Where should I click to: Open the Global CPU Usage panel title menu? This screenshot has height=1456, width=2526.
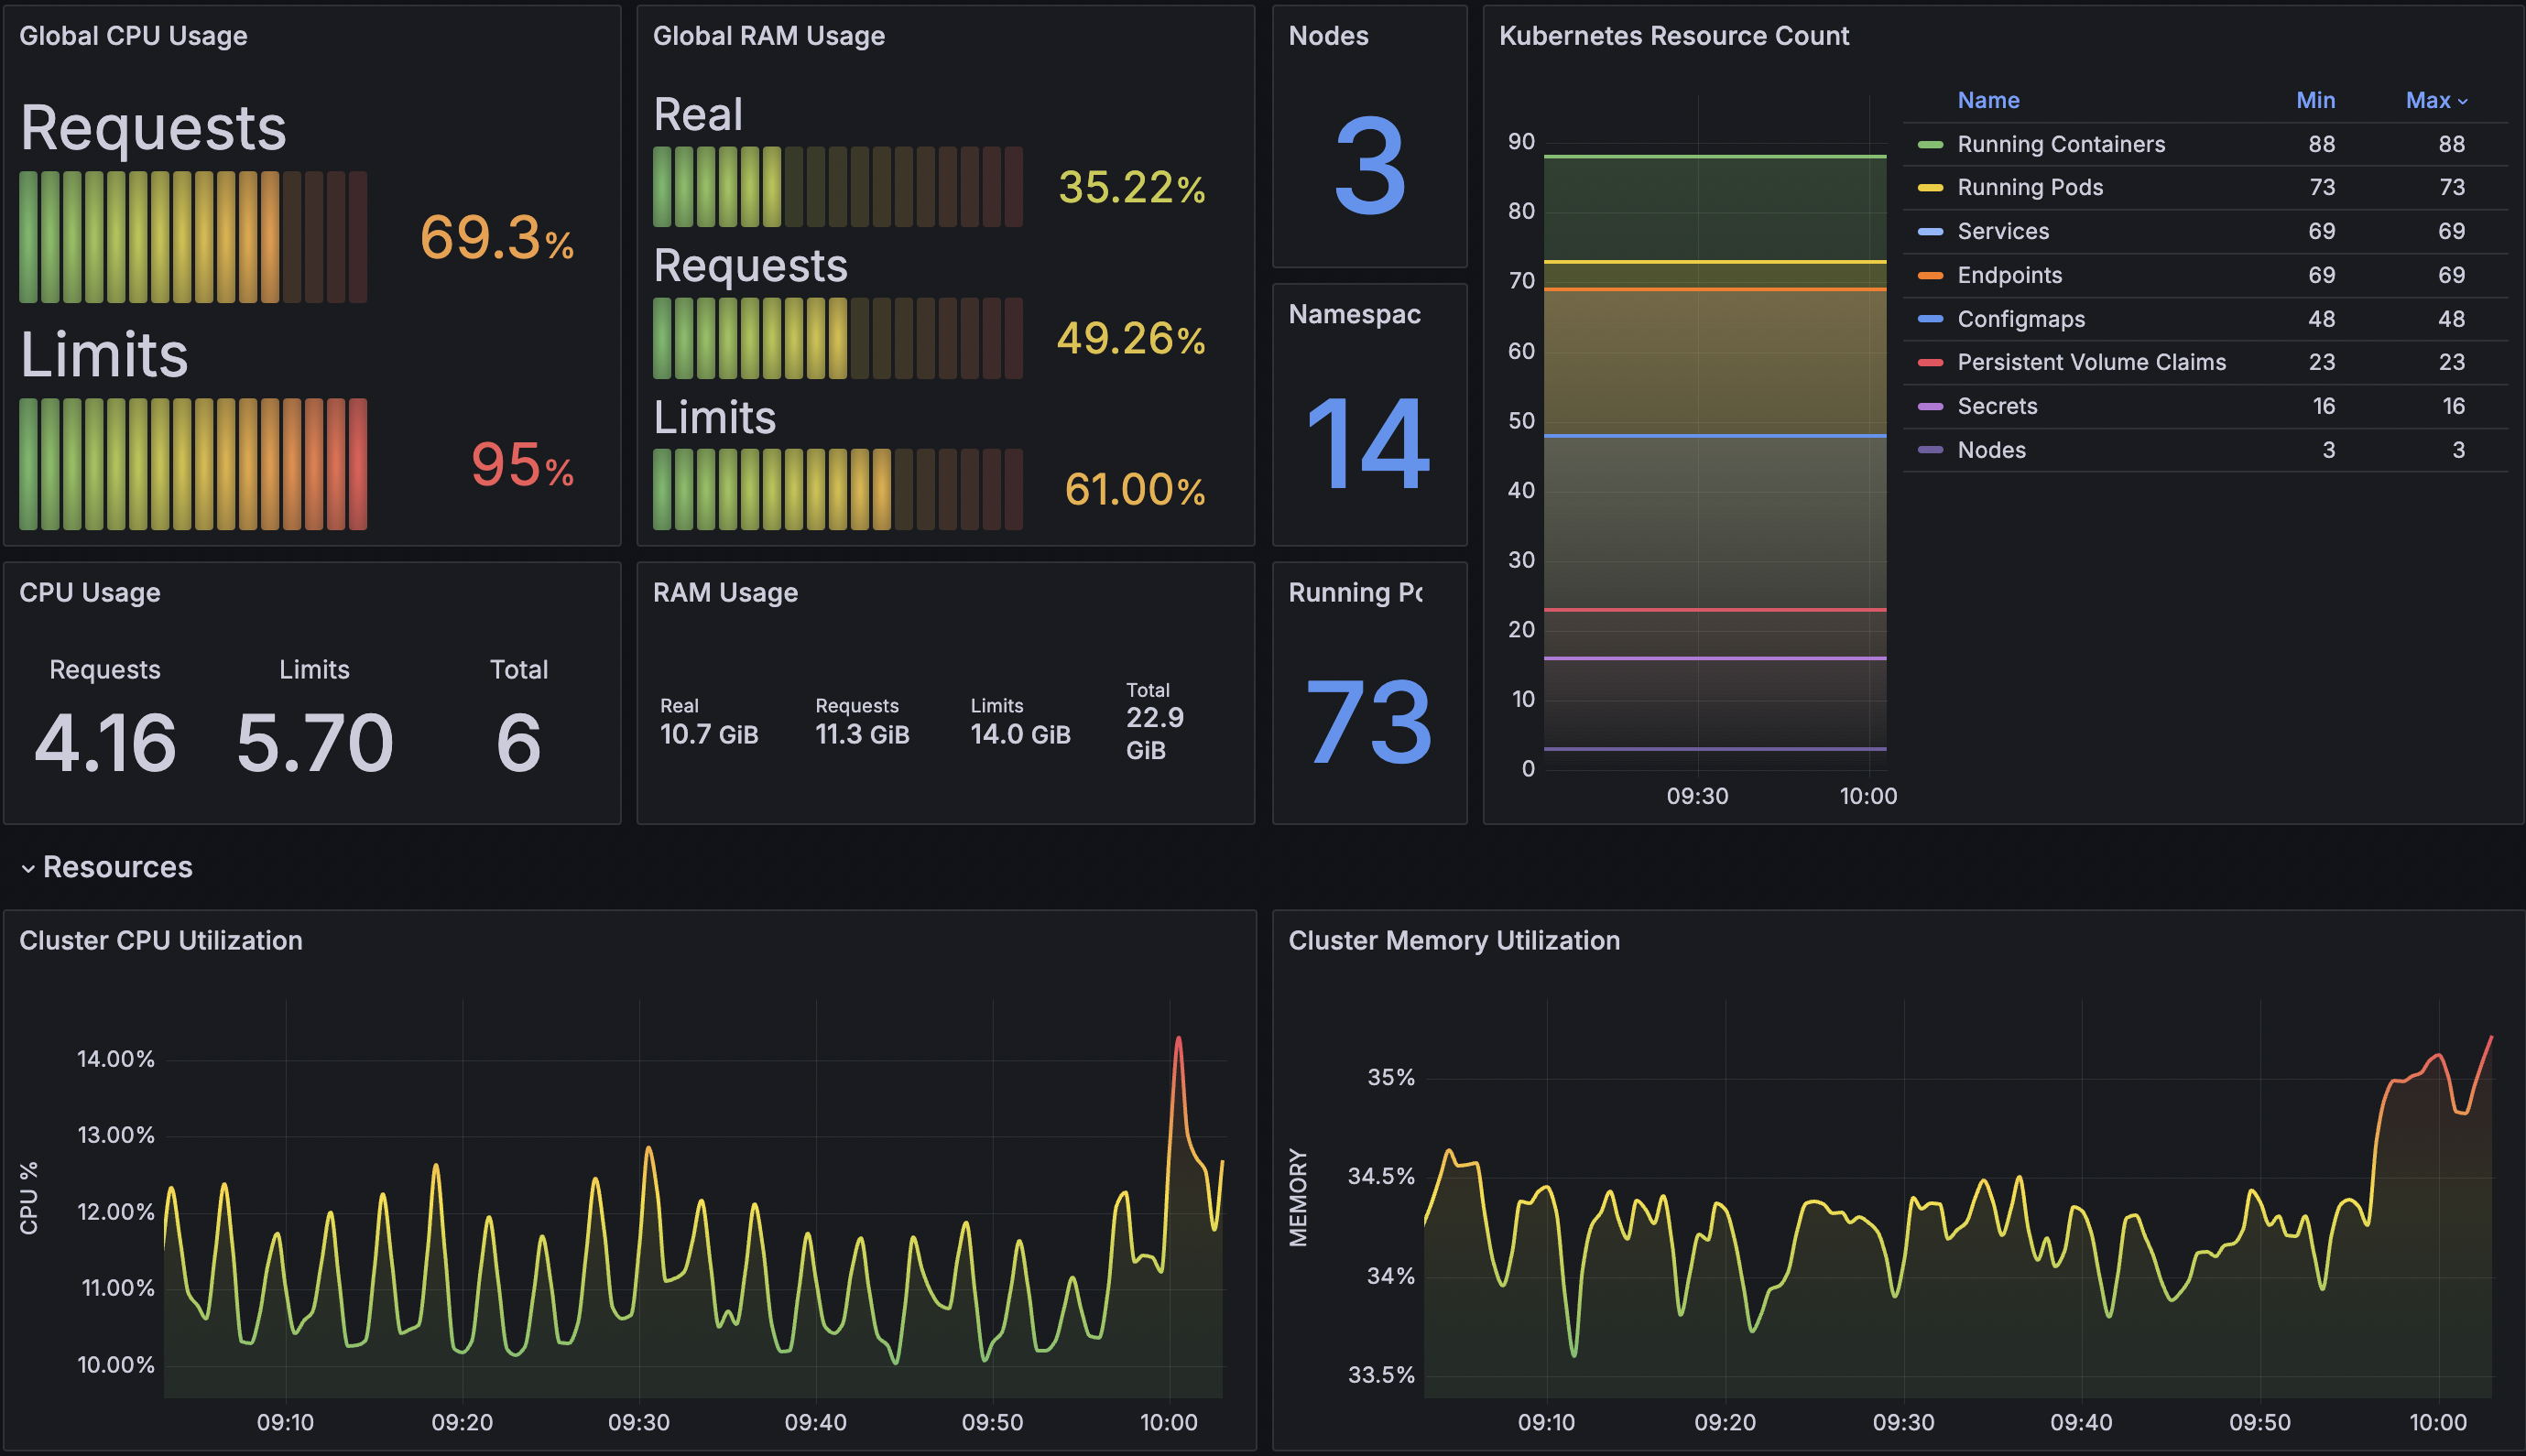(x=133, y=36)
